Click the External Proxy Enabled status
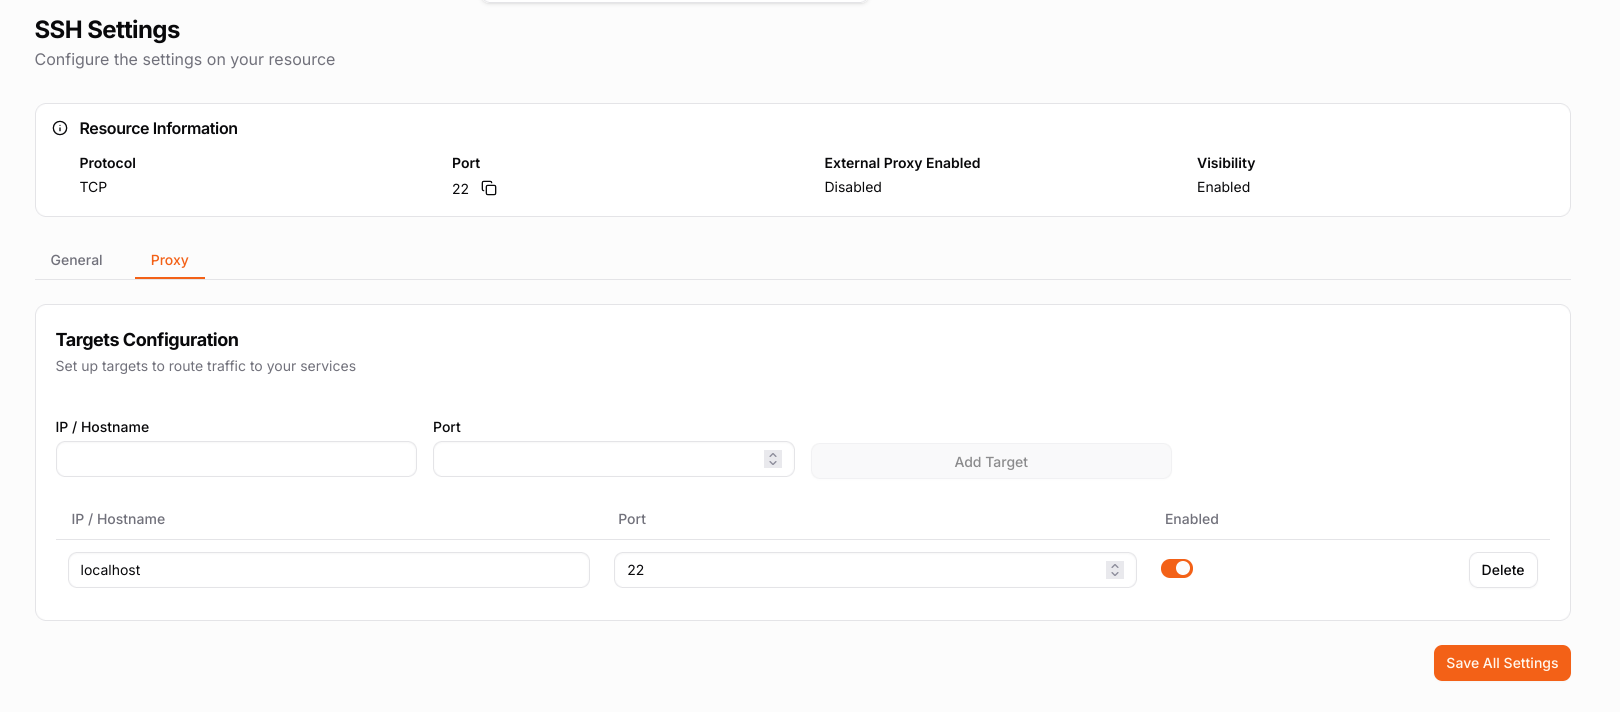The width and height of the screenshot is (1620, 712). pyautogui.click(x=853, y=187)
